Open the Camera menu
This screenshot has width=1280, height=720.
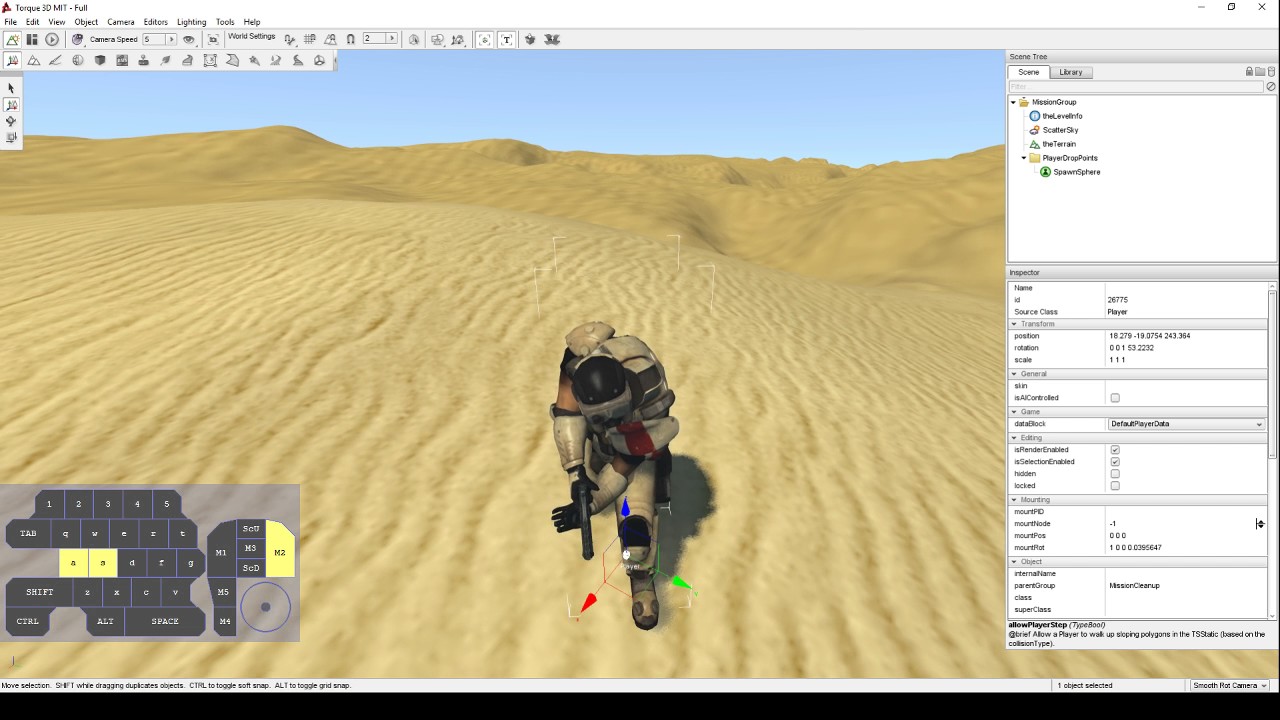coord(120,22)
